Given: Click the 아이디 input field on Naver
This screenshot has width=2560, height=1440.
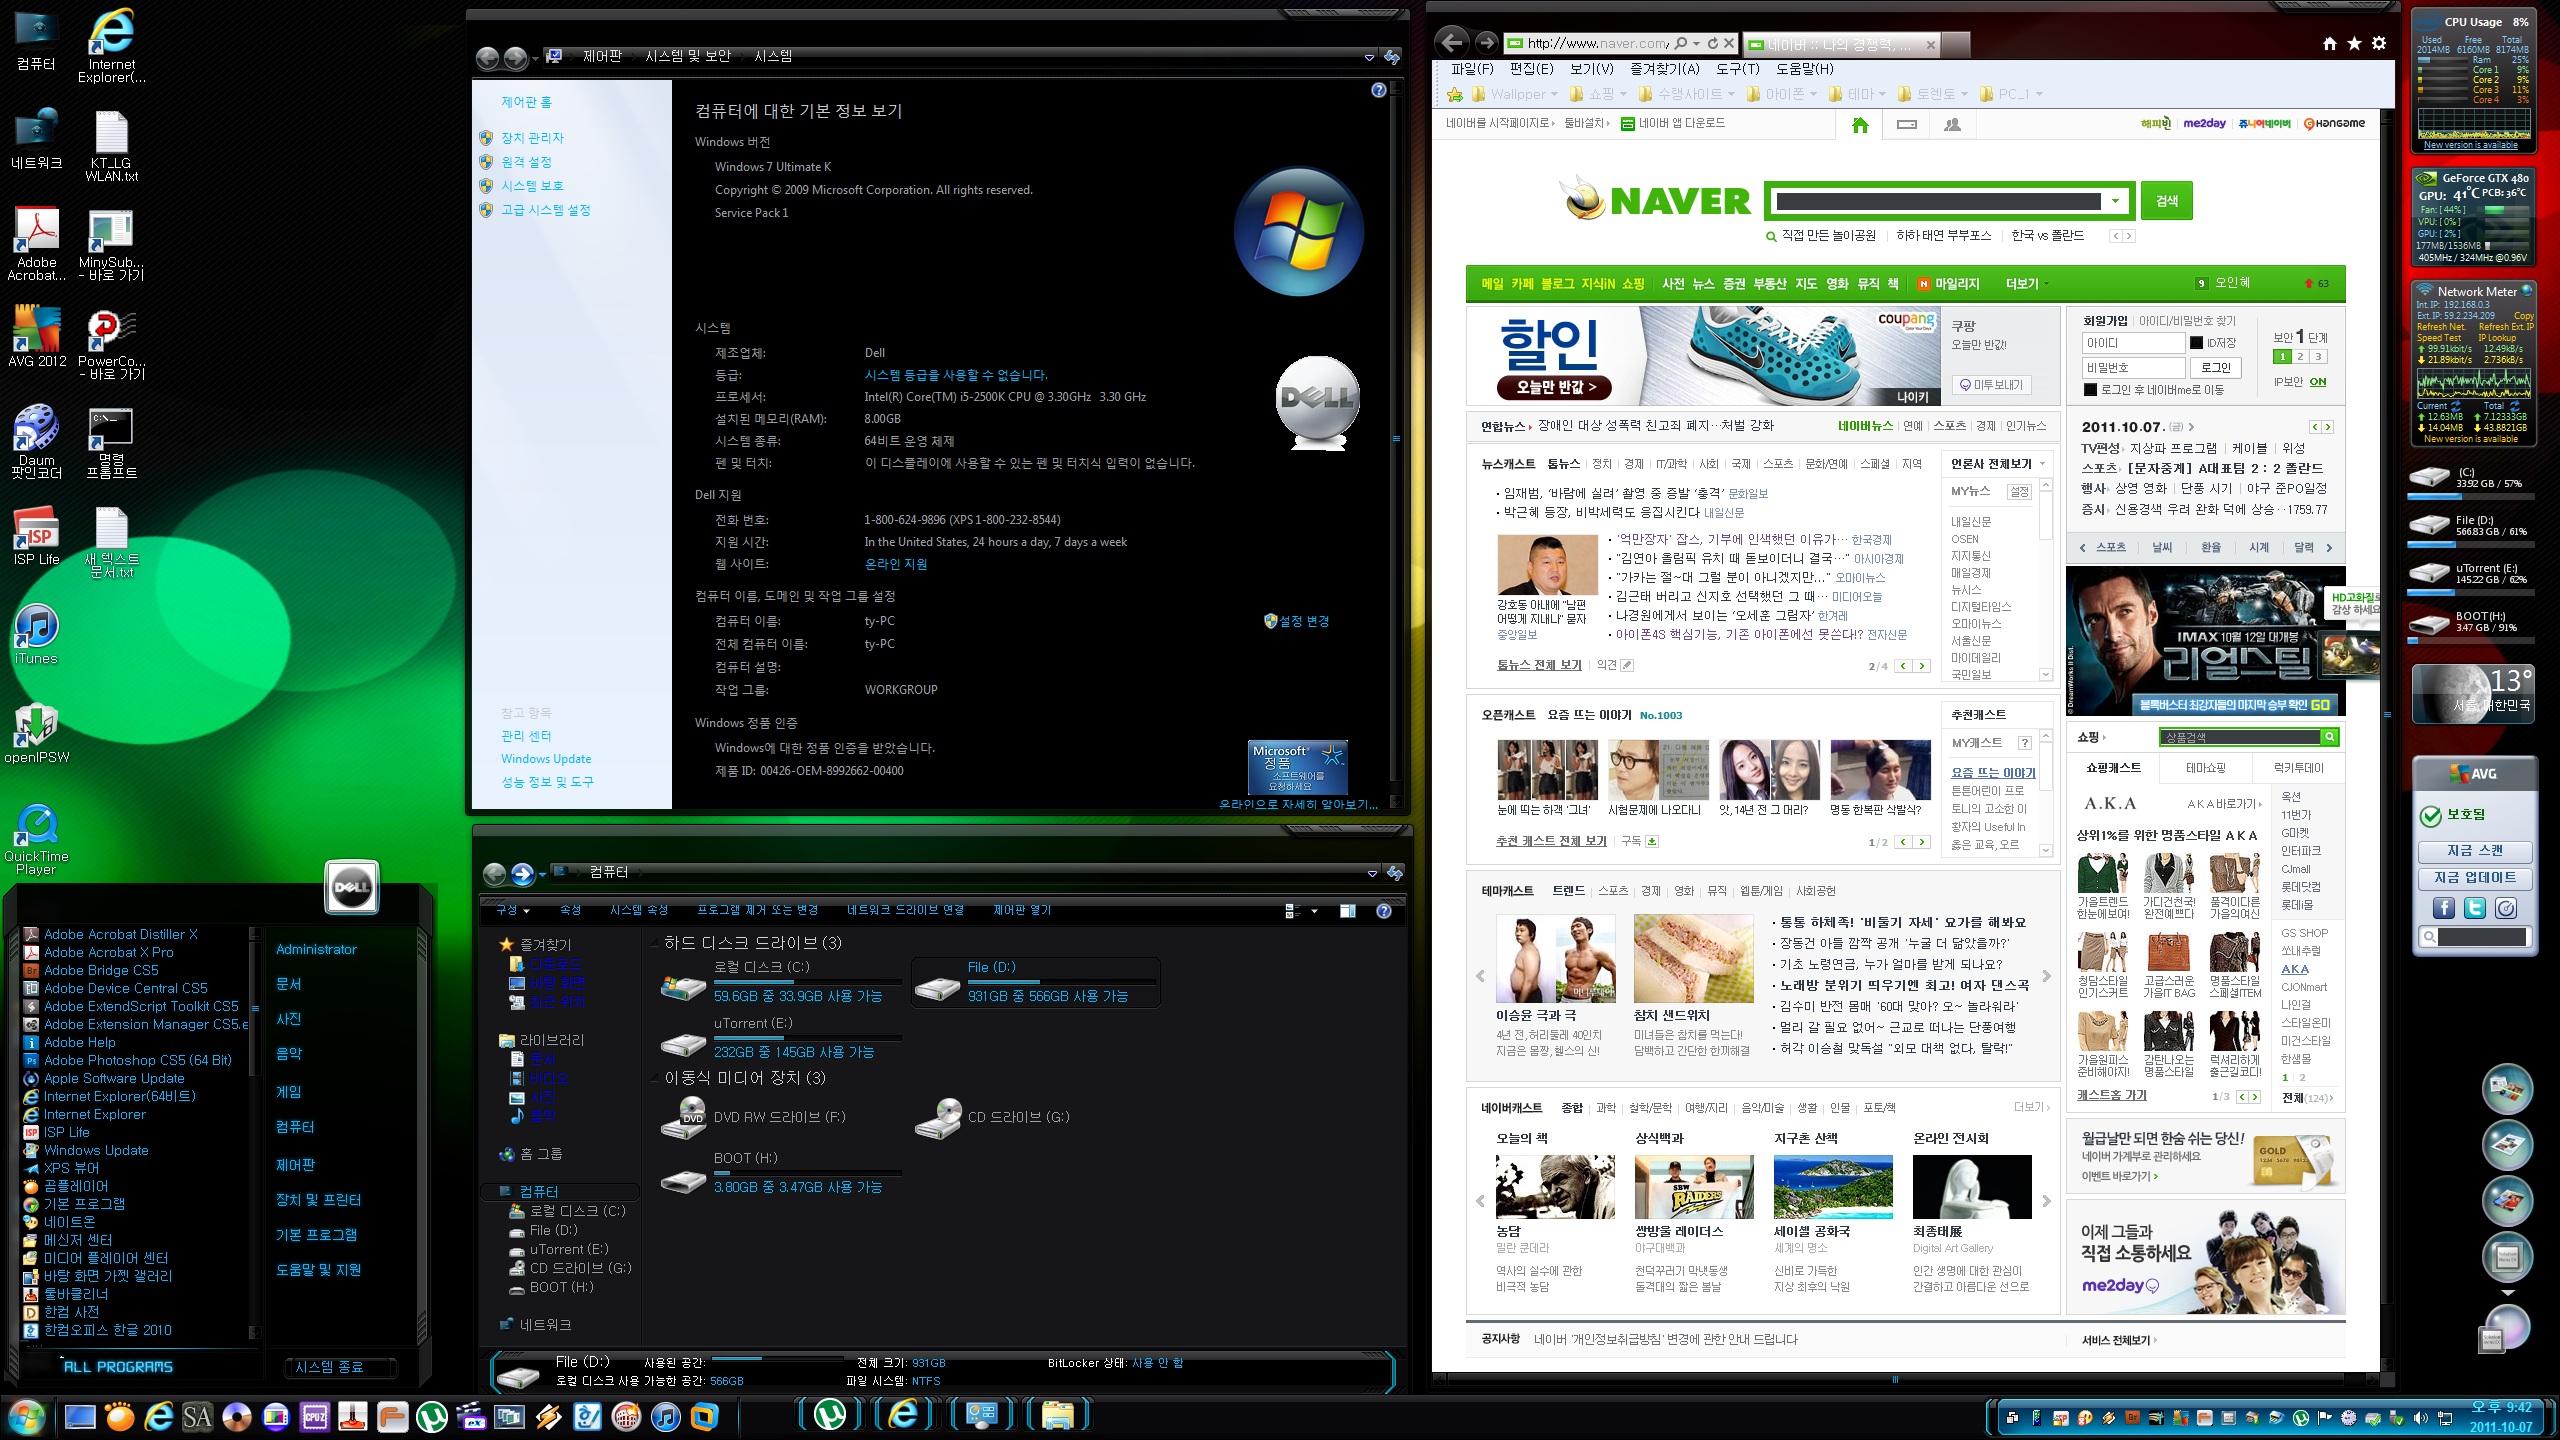Looking at the screenshot, I should pos(2133,343).
